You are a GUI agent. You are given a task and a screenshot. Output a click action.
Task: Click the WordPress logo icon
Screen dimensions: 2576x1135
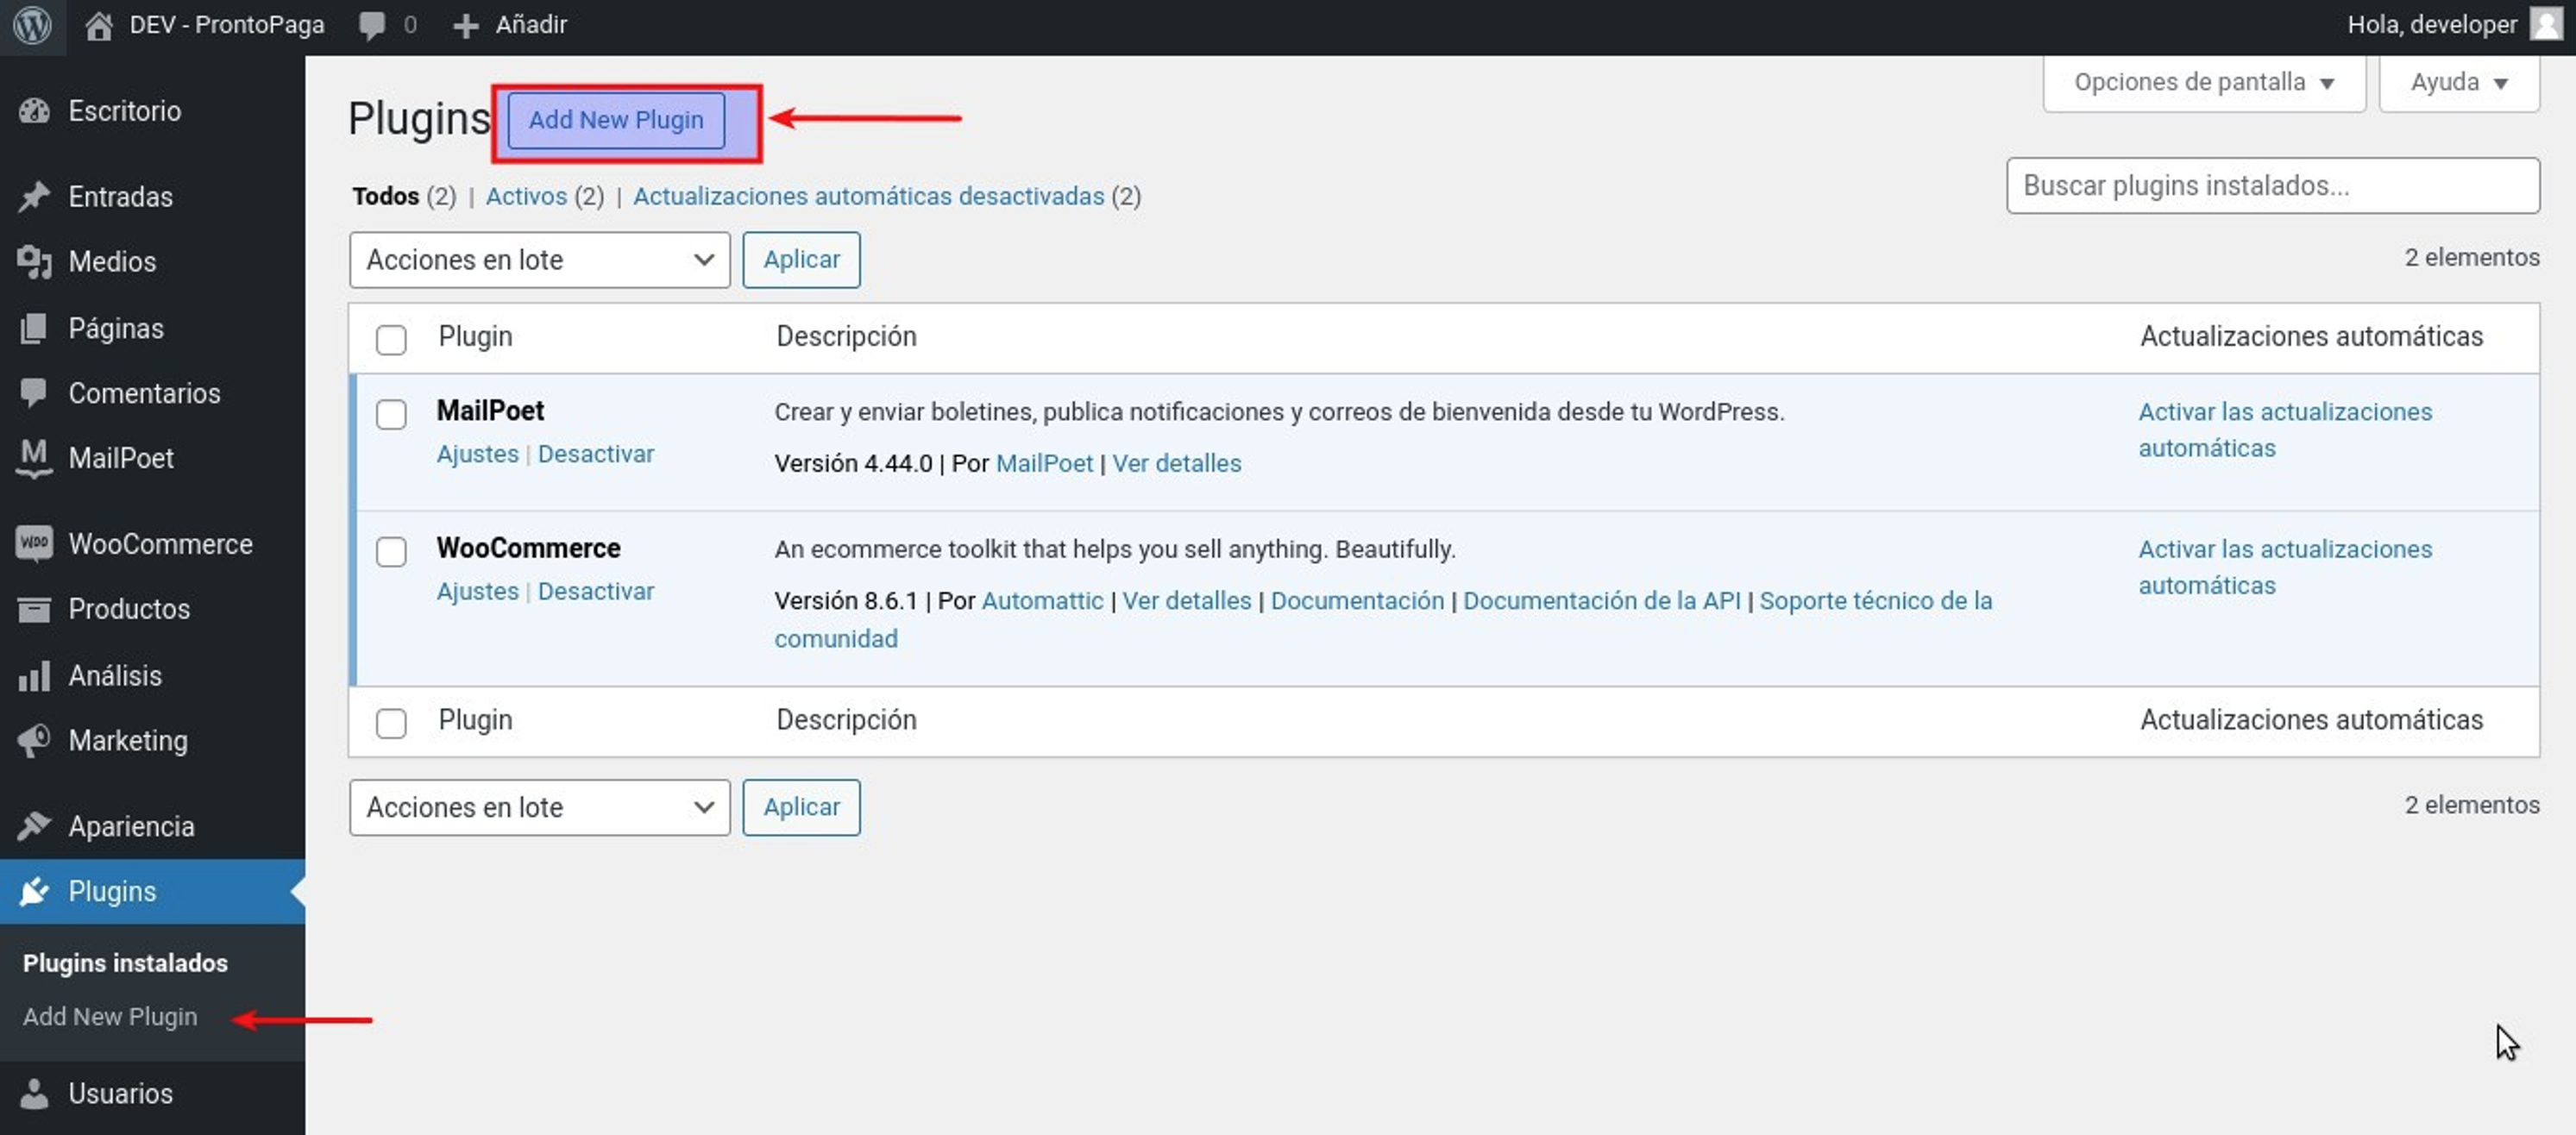33,25
